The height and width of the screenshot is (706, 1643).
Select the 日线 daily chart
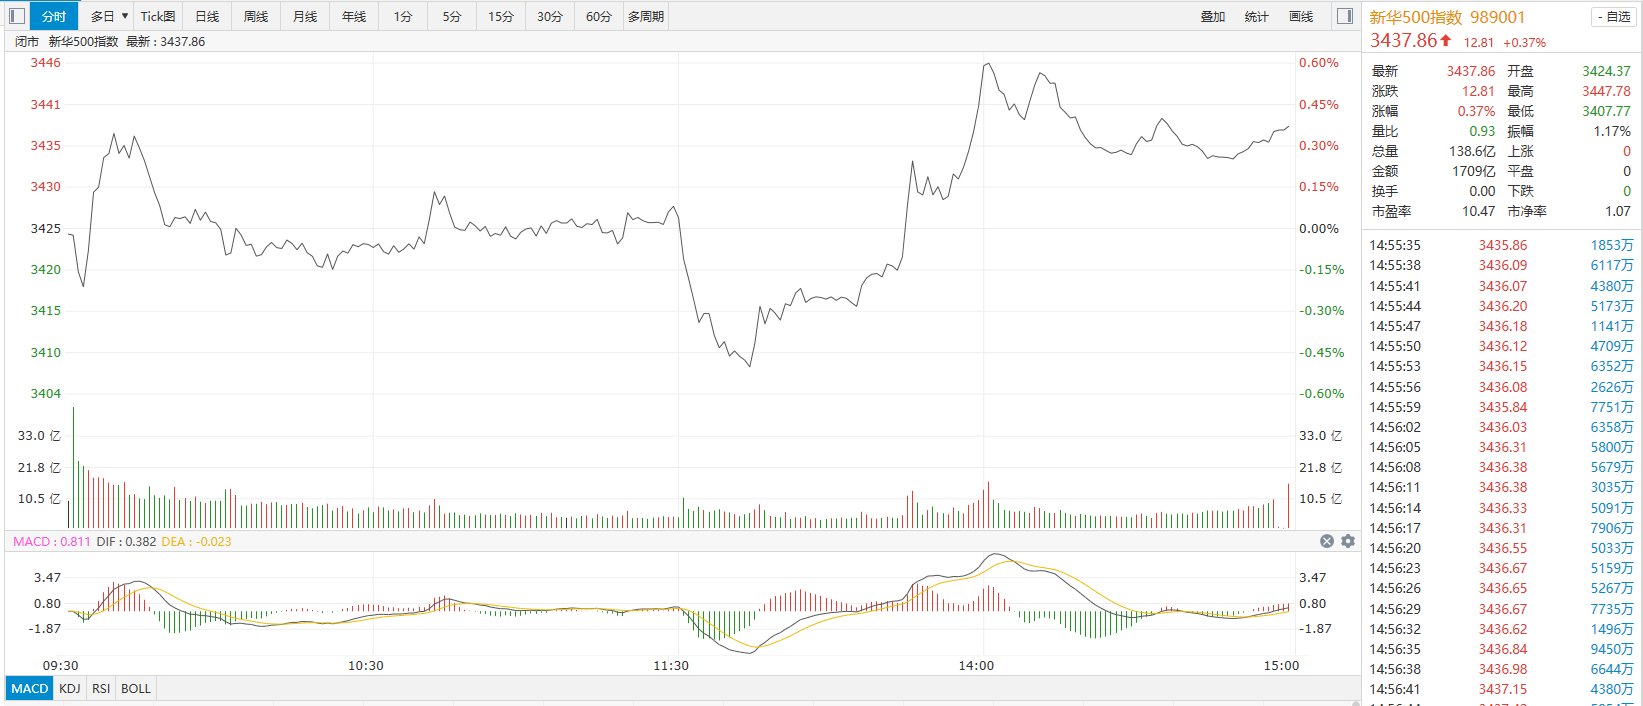(x=207, y=16)
